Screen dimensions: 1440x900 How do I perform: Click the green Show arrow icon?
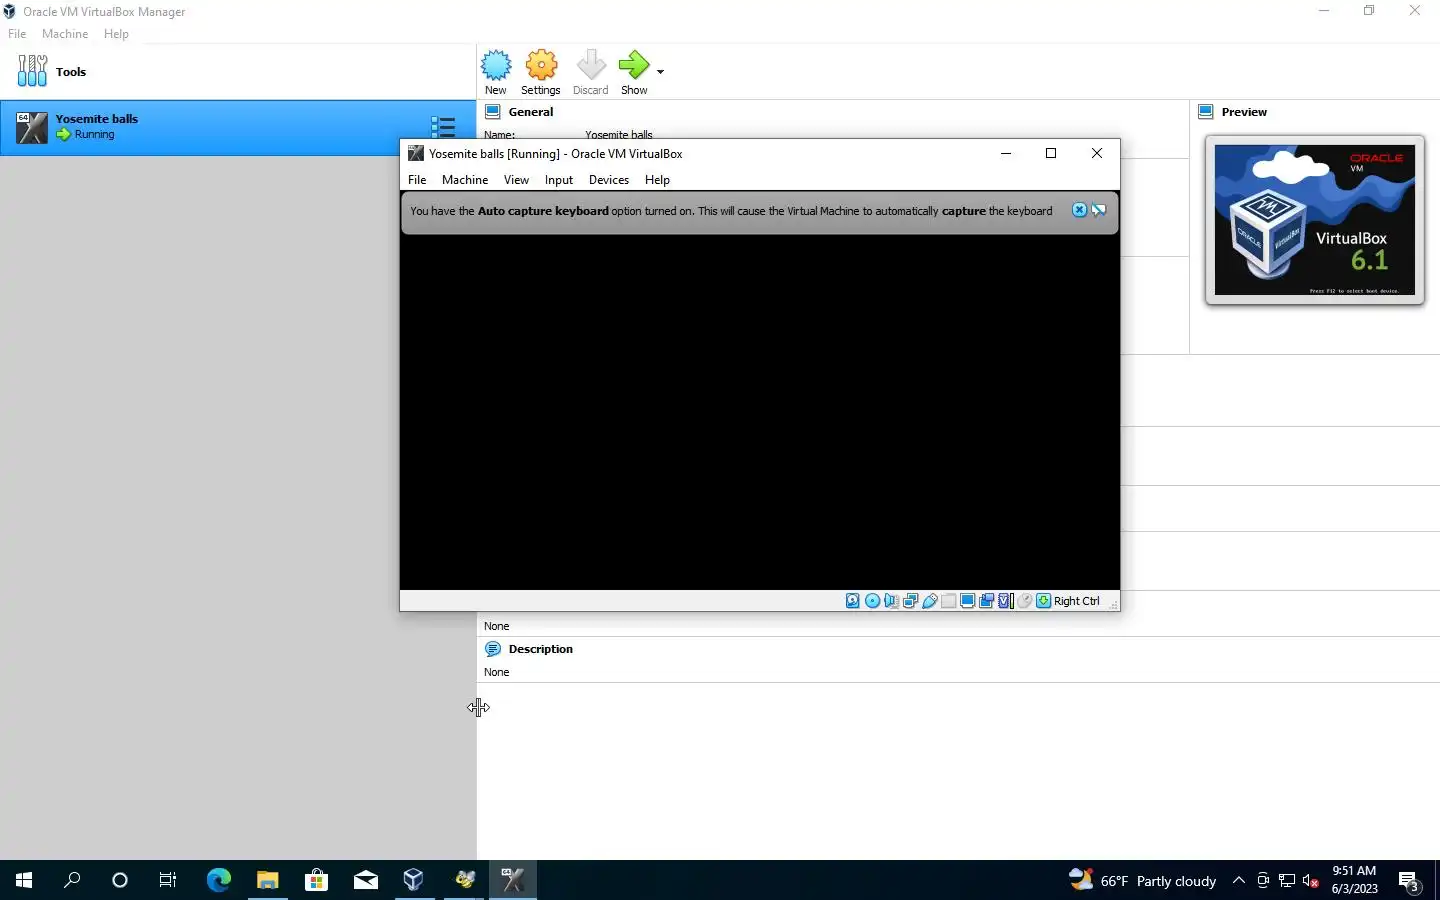pos(634,66)
